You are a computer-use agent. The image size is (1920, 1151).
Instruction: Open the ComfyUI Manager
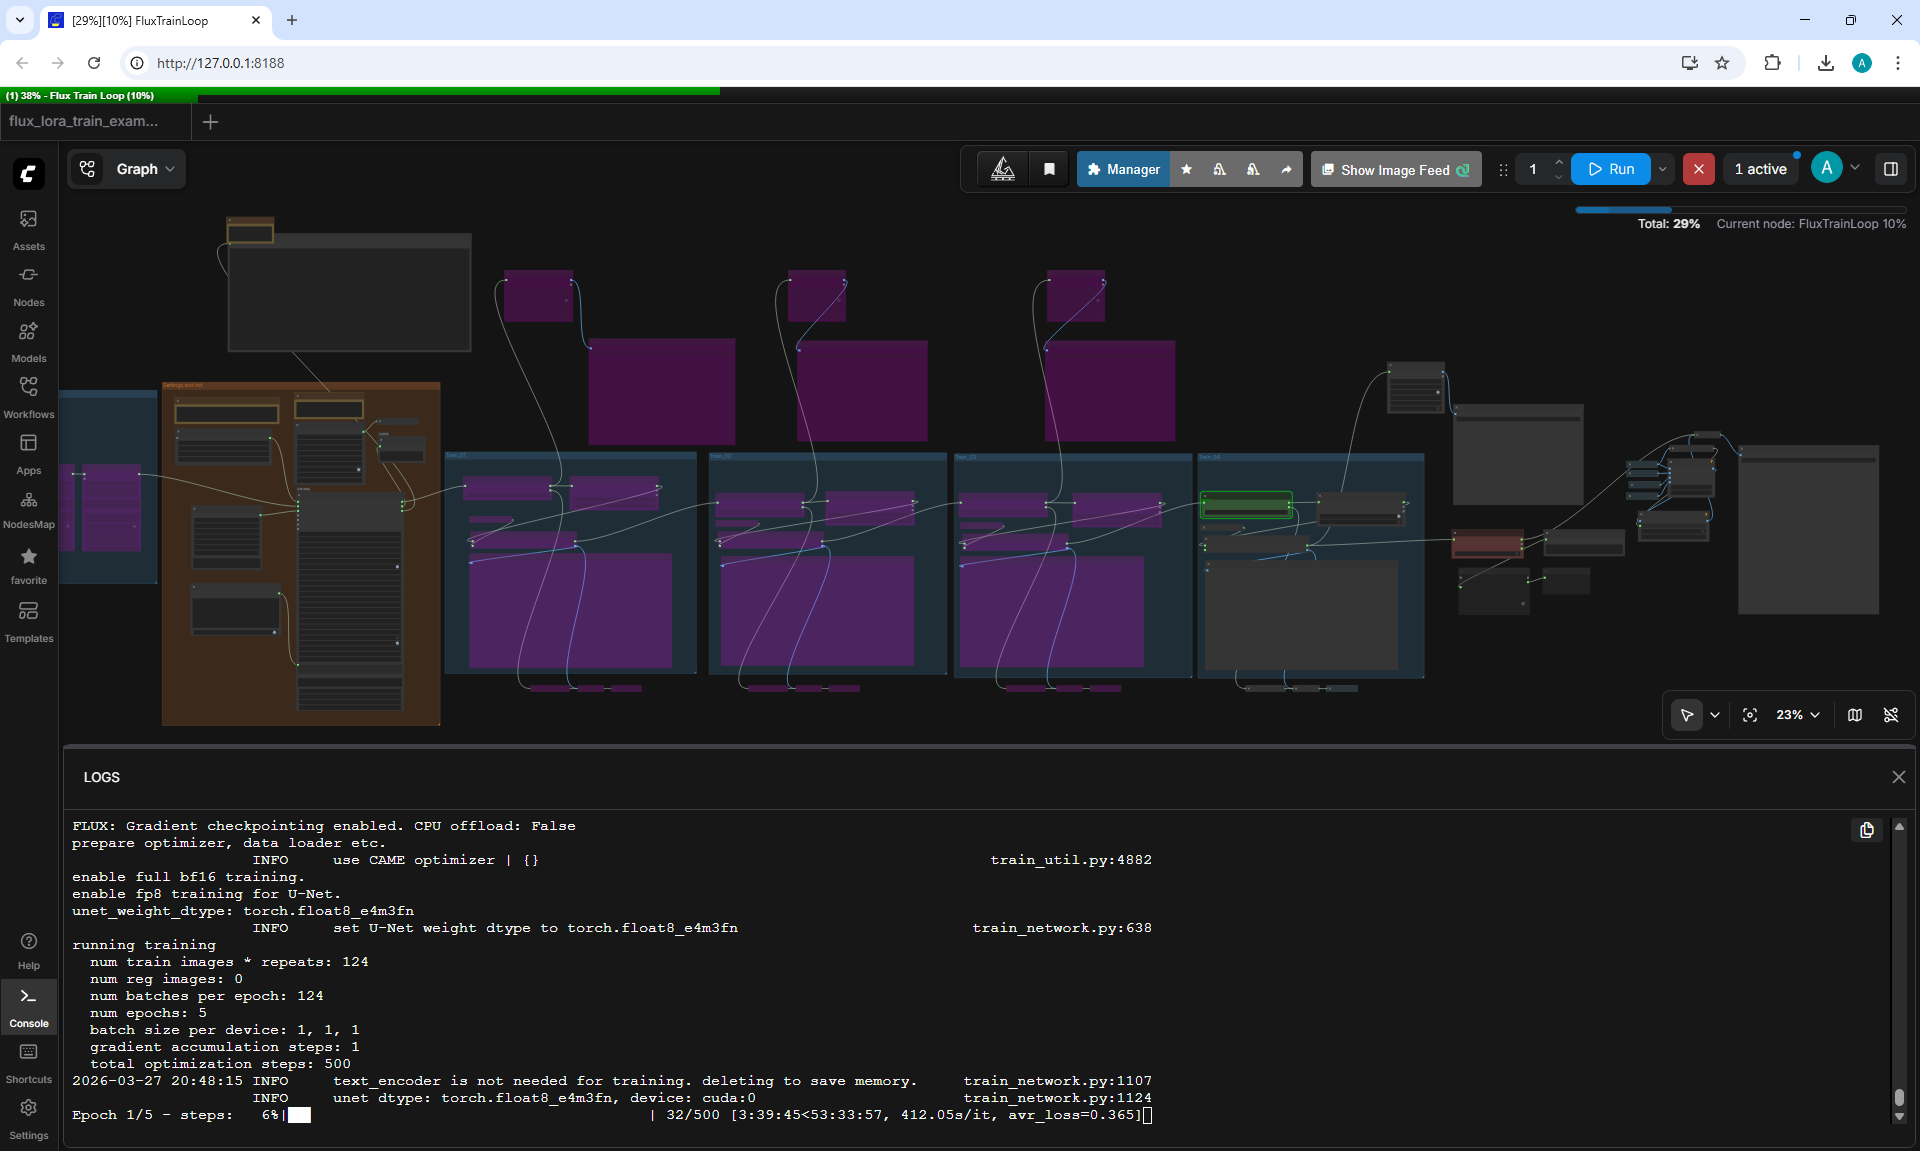point(1123,169)
